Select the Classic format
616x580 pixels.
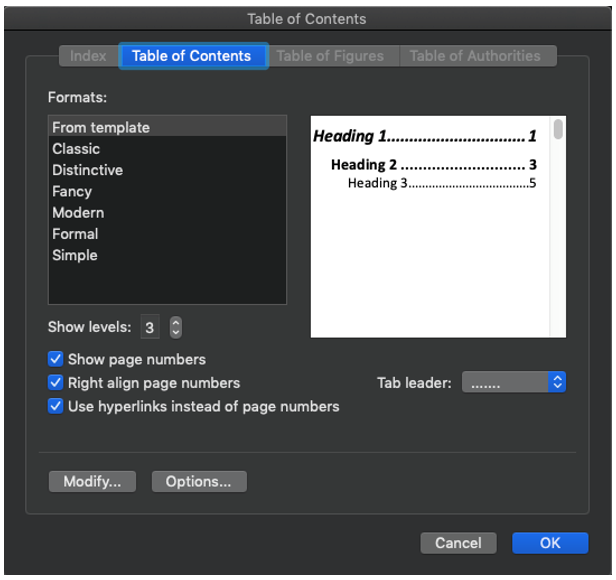point(76,149)
